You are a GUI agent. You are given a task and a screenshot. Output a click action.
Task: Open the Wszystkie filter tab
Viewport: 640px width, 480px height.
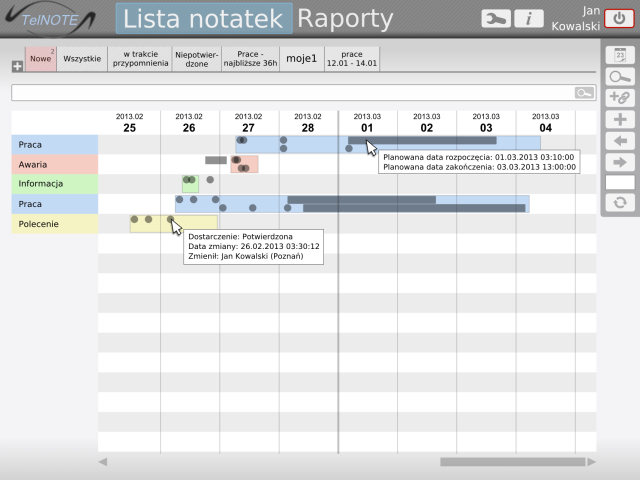[82, 59]
